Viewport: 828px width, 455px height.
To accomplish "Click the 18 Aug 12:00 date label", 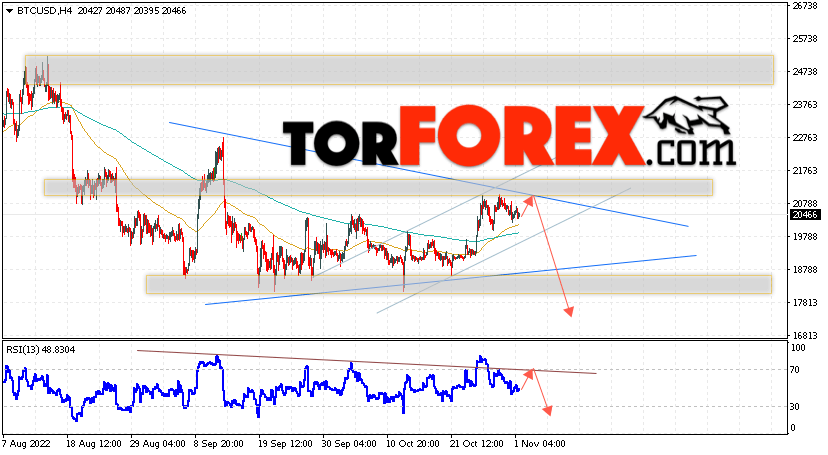I will pos(93,443).
